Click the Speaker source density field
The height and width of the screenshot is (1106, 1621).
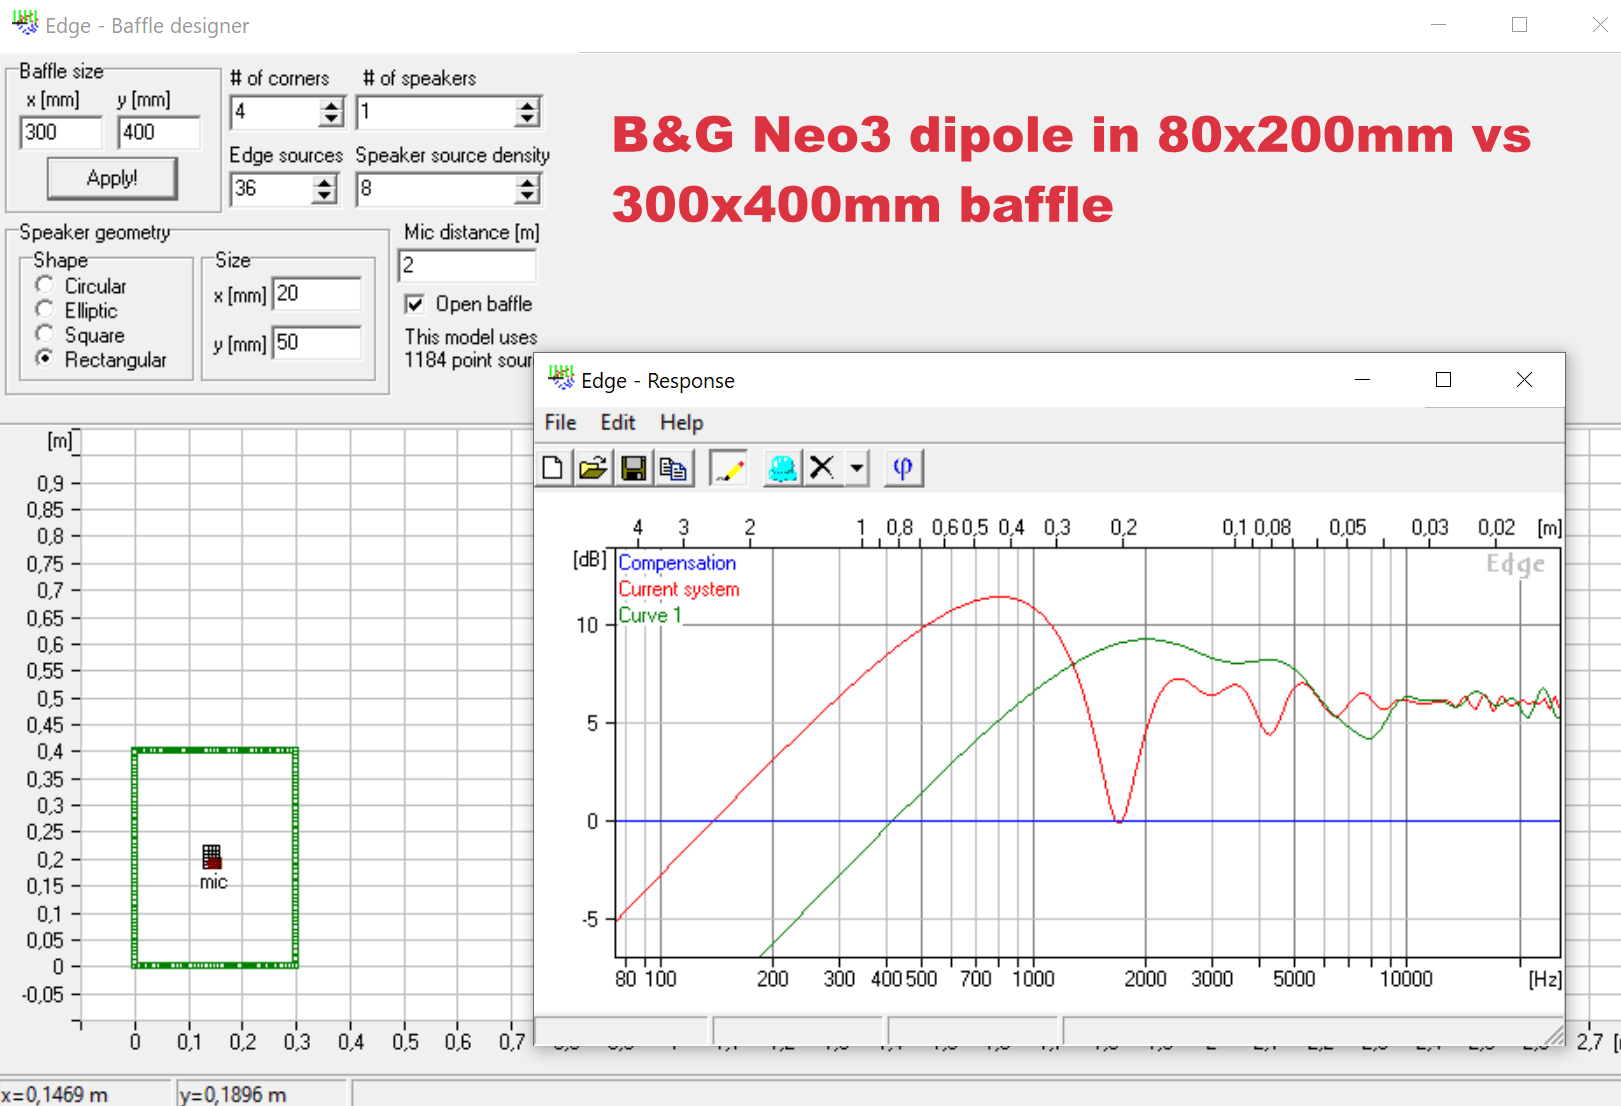point(437,189)
